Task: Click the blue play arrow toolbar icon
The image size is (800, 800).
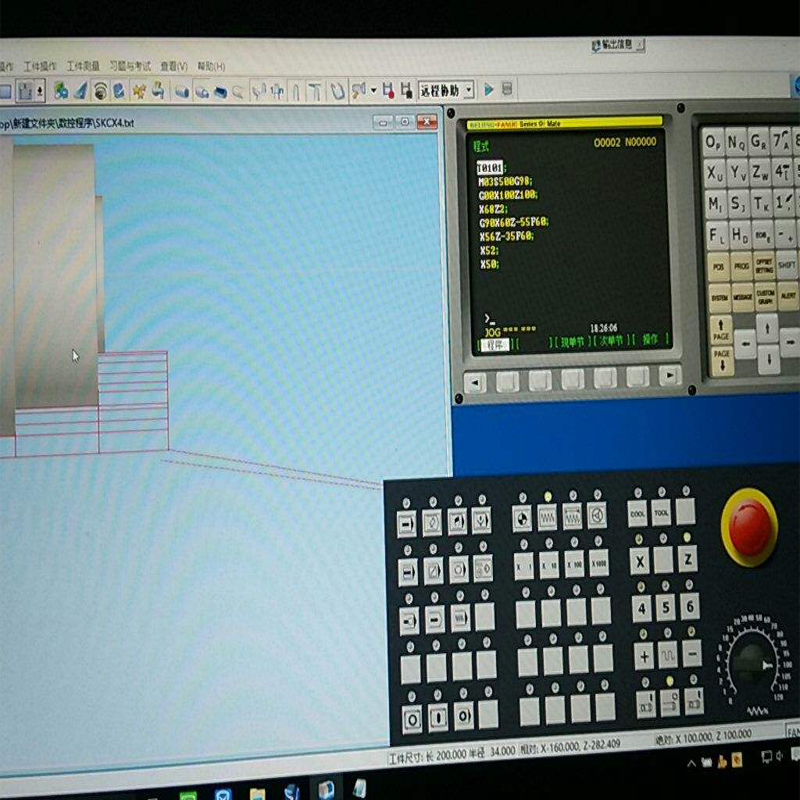Action: [488, 90]
